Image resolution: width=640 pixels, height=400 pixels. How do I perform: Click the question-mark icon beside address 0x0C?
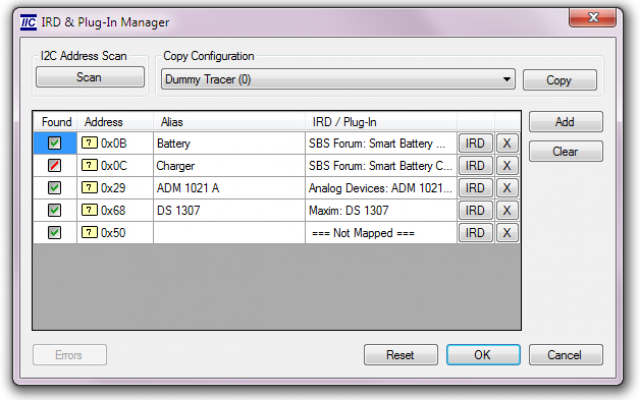coord(90,165)
